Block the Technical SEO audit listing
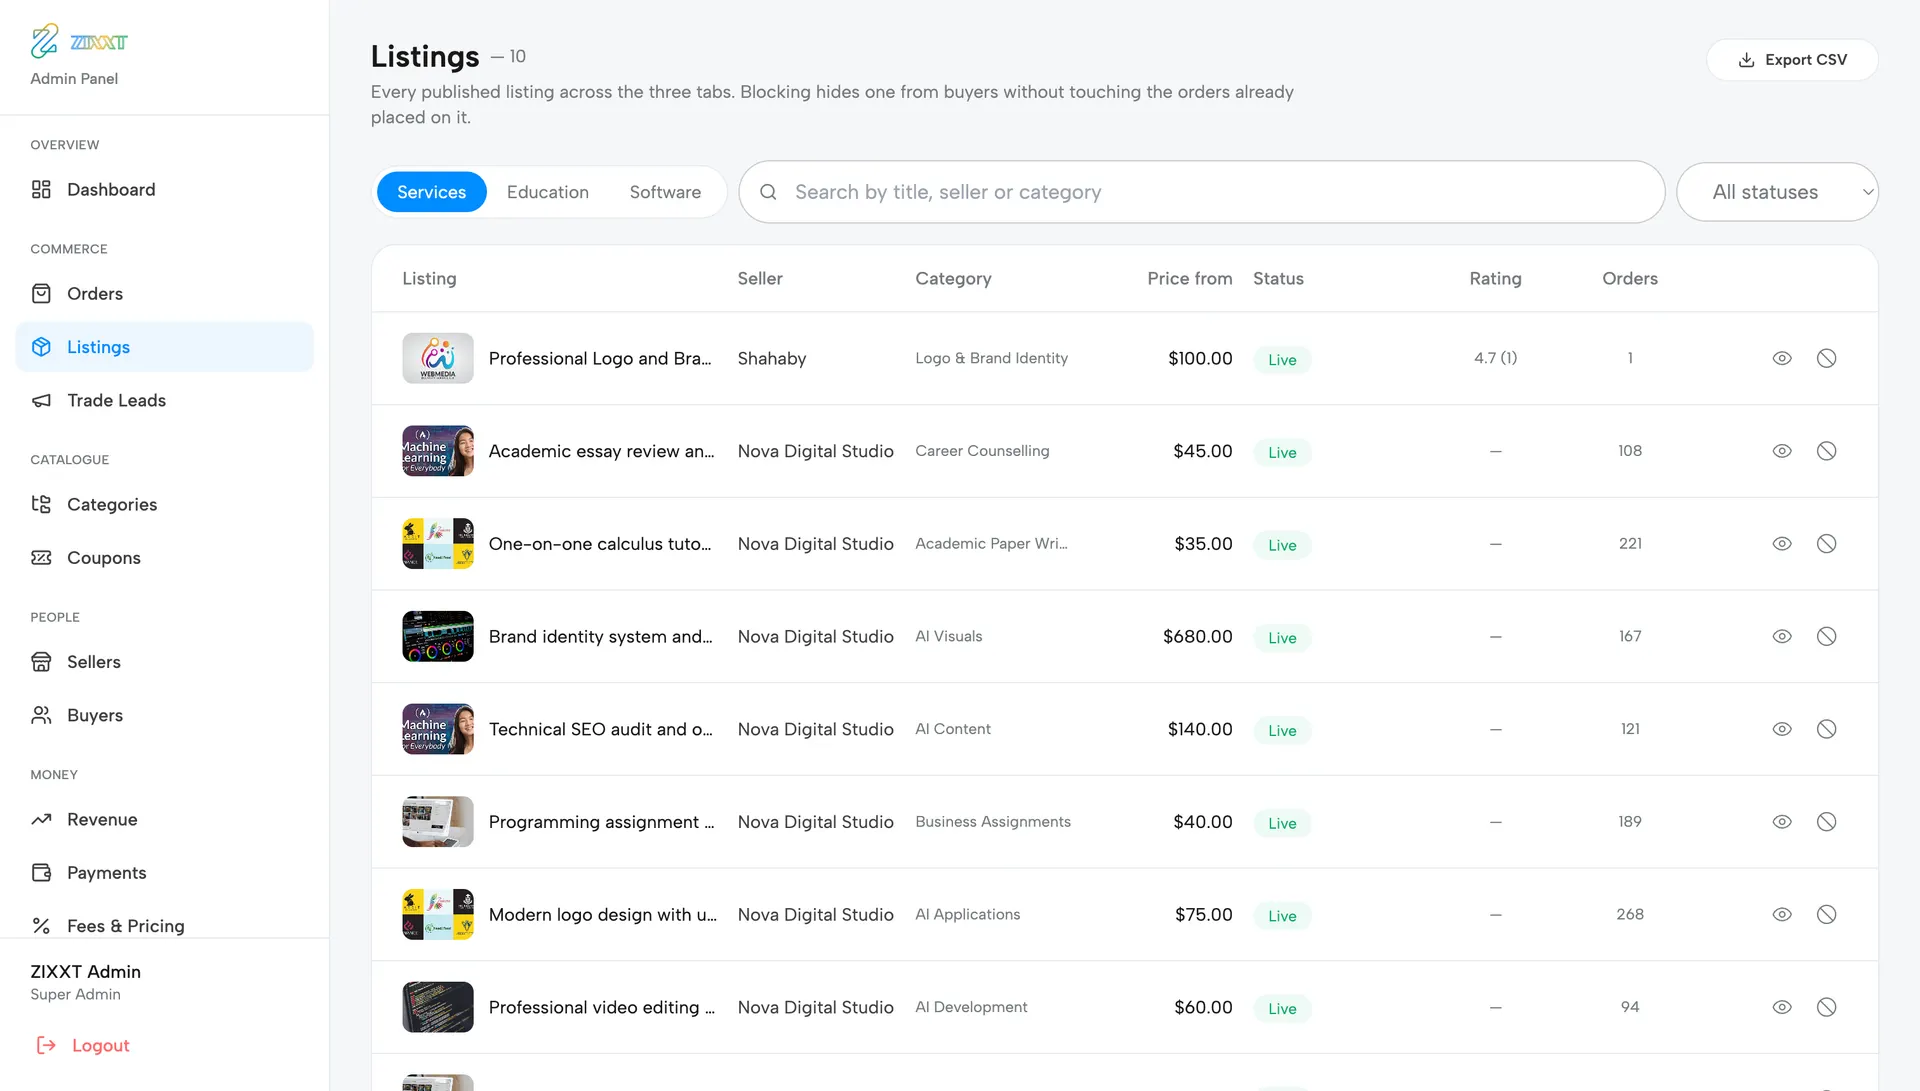 tap(1826, 729)
